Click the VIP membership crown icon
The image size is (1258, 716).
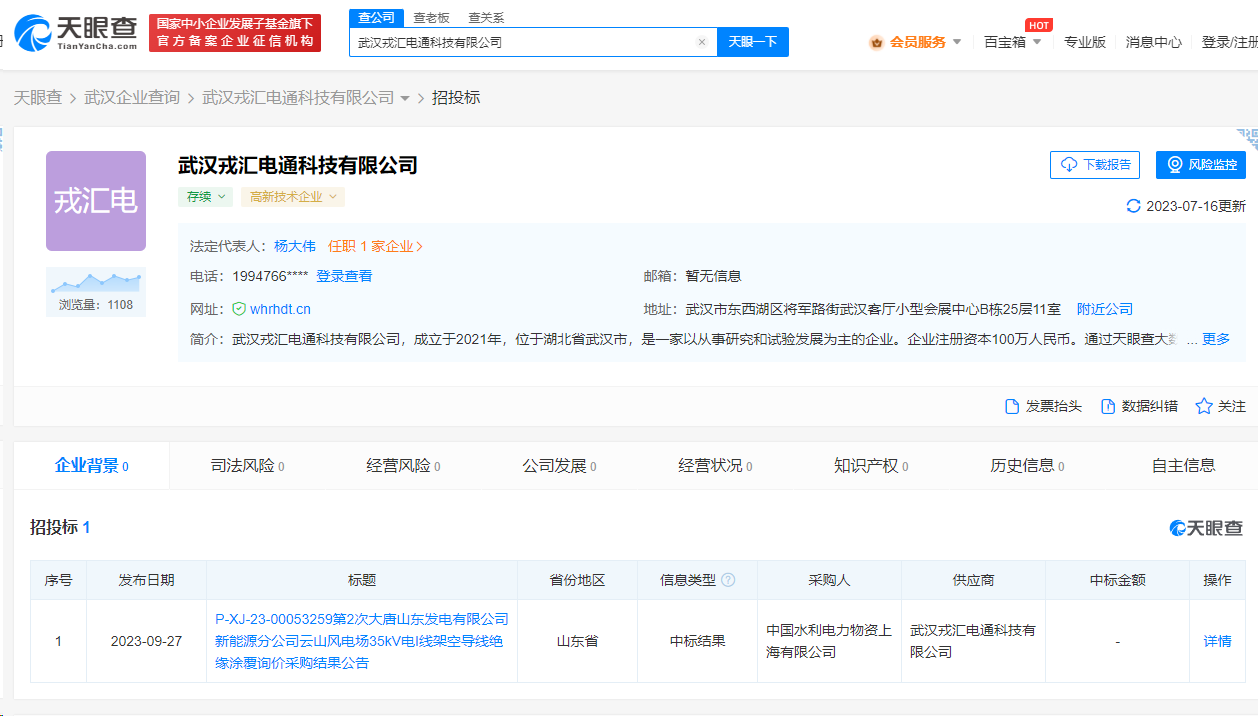coord(877,42)
